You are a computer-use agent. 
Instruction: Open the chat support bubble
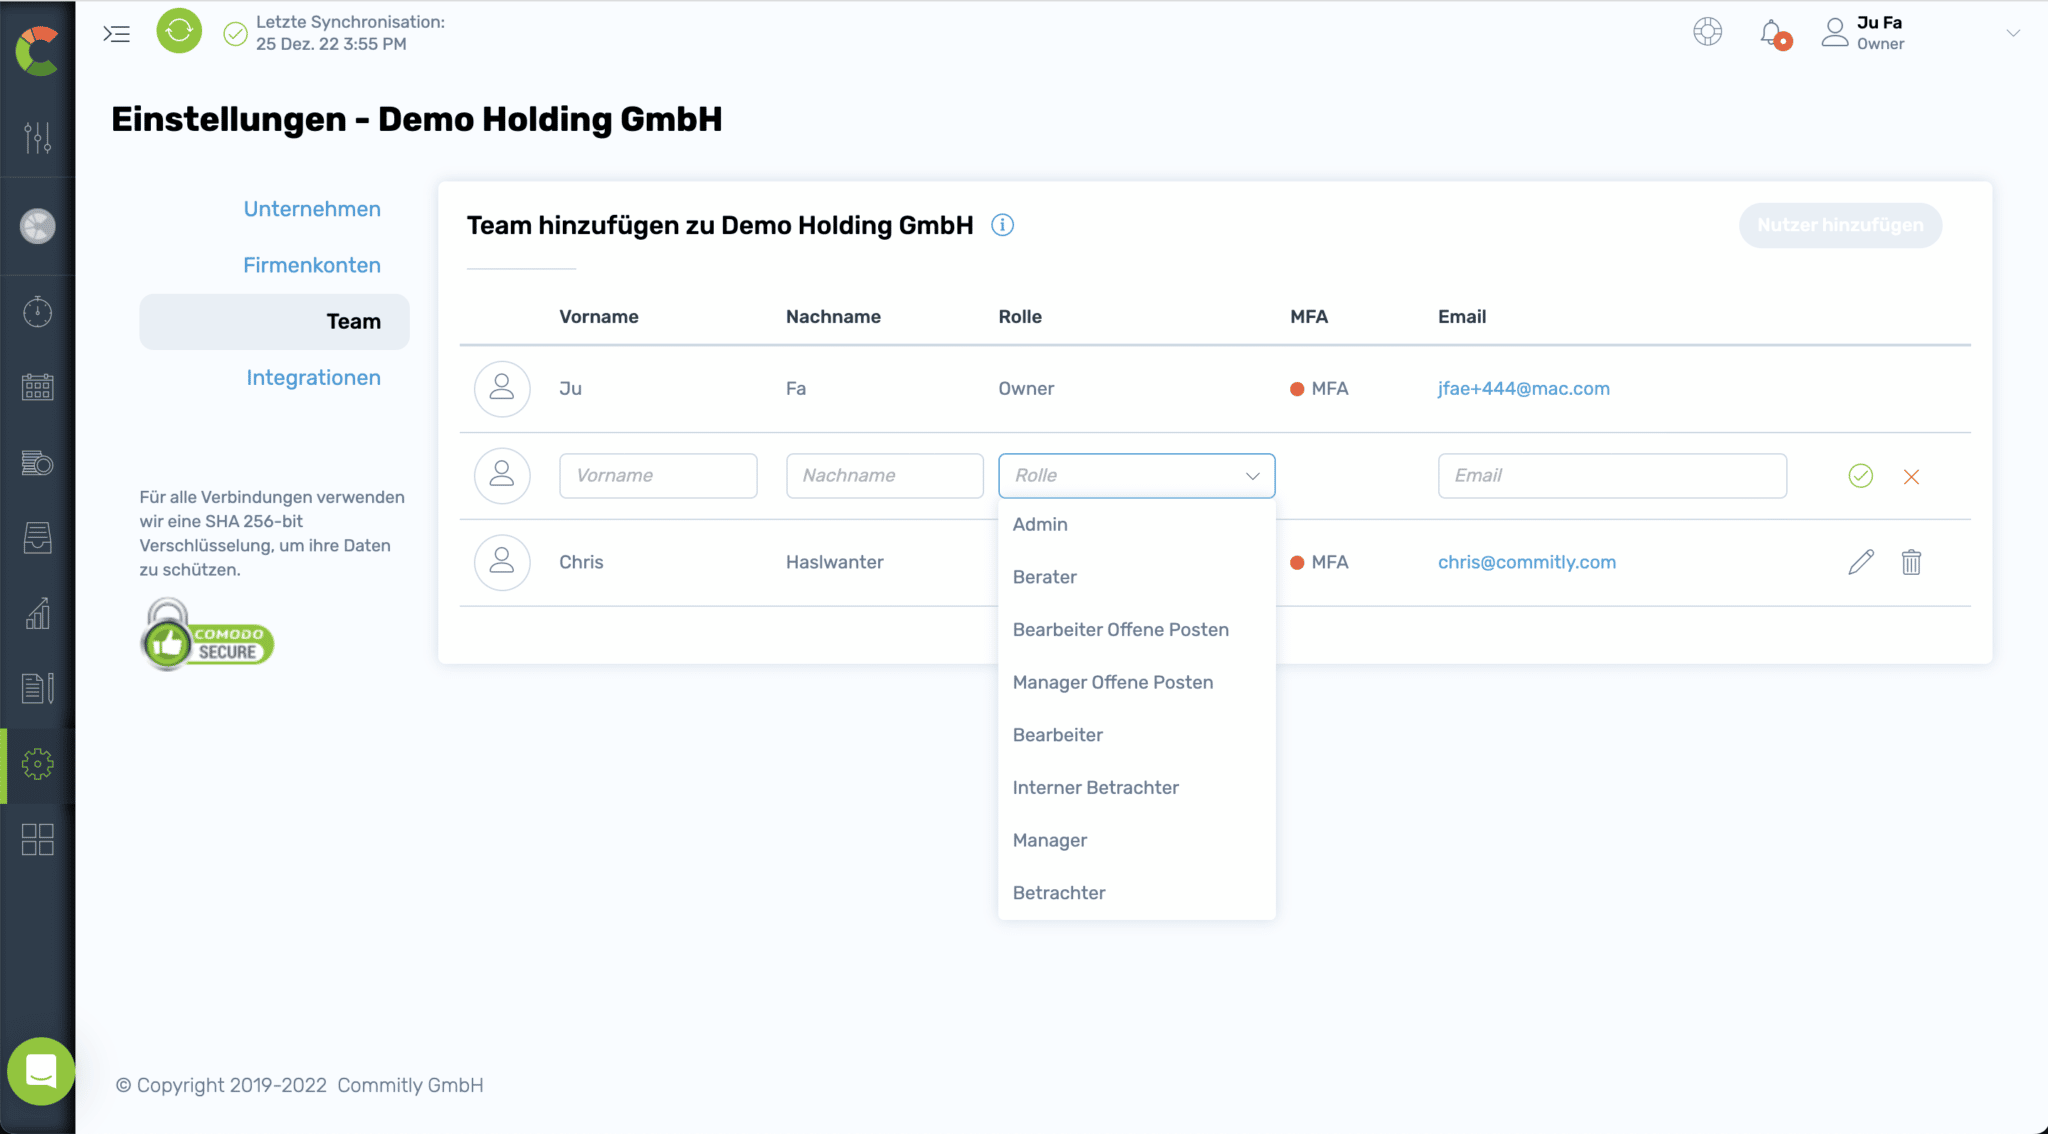40,1071
